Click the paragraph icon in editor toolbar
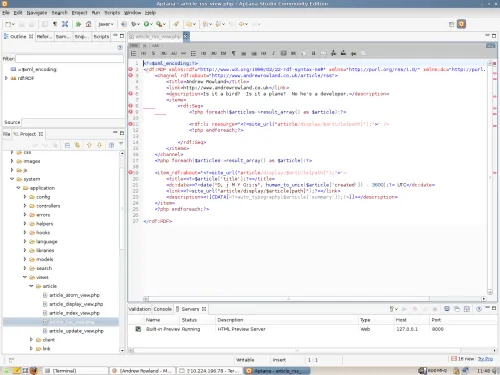Screen dimensions: 500x375 (x=233, y=53)
